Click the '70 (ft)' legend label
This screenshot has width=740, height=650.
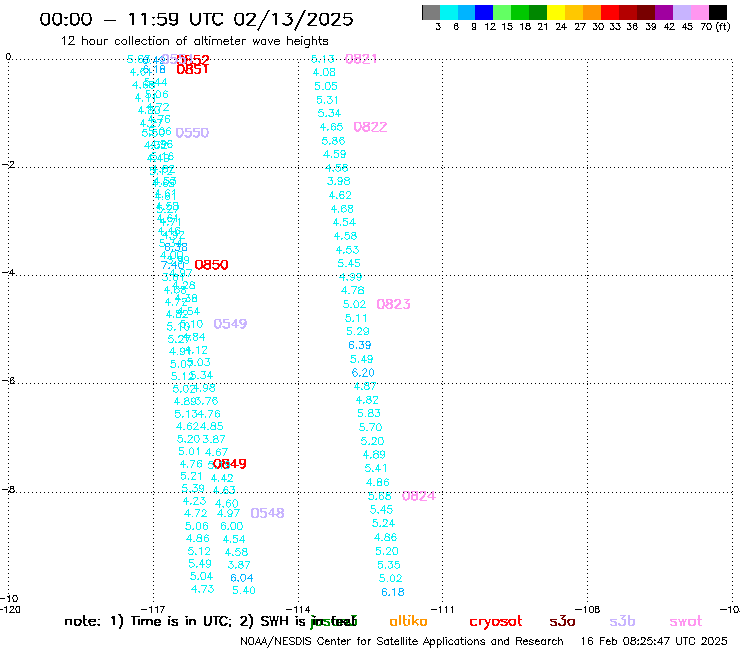pos(715,27)
